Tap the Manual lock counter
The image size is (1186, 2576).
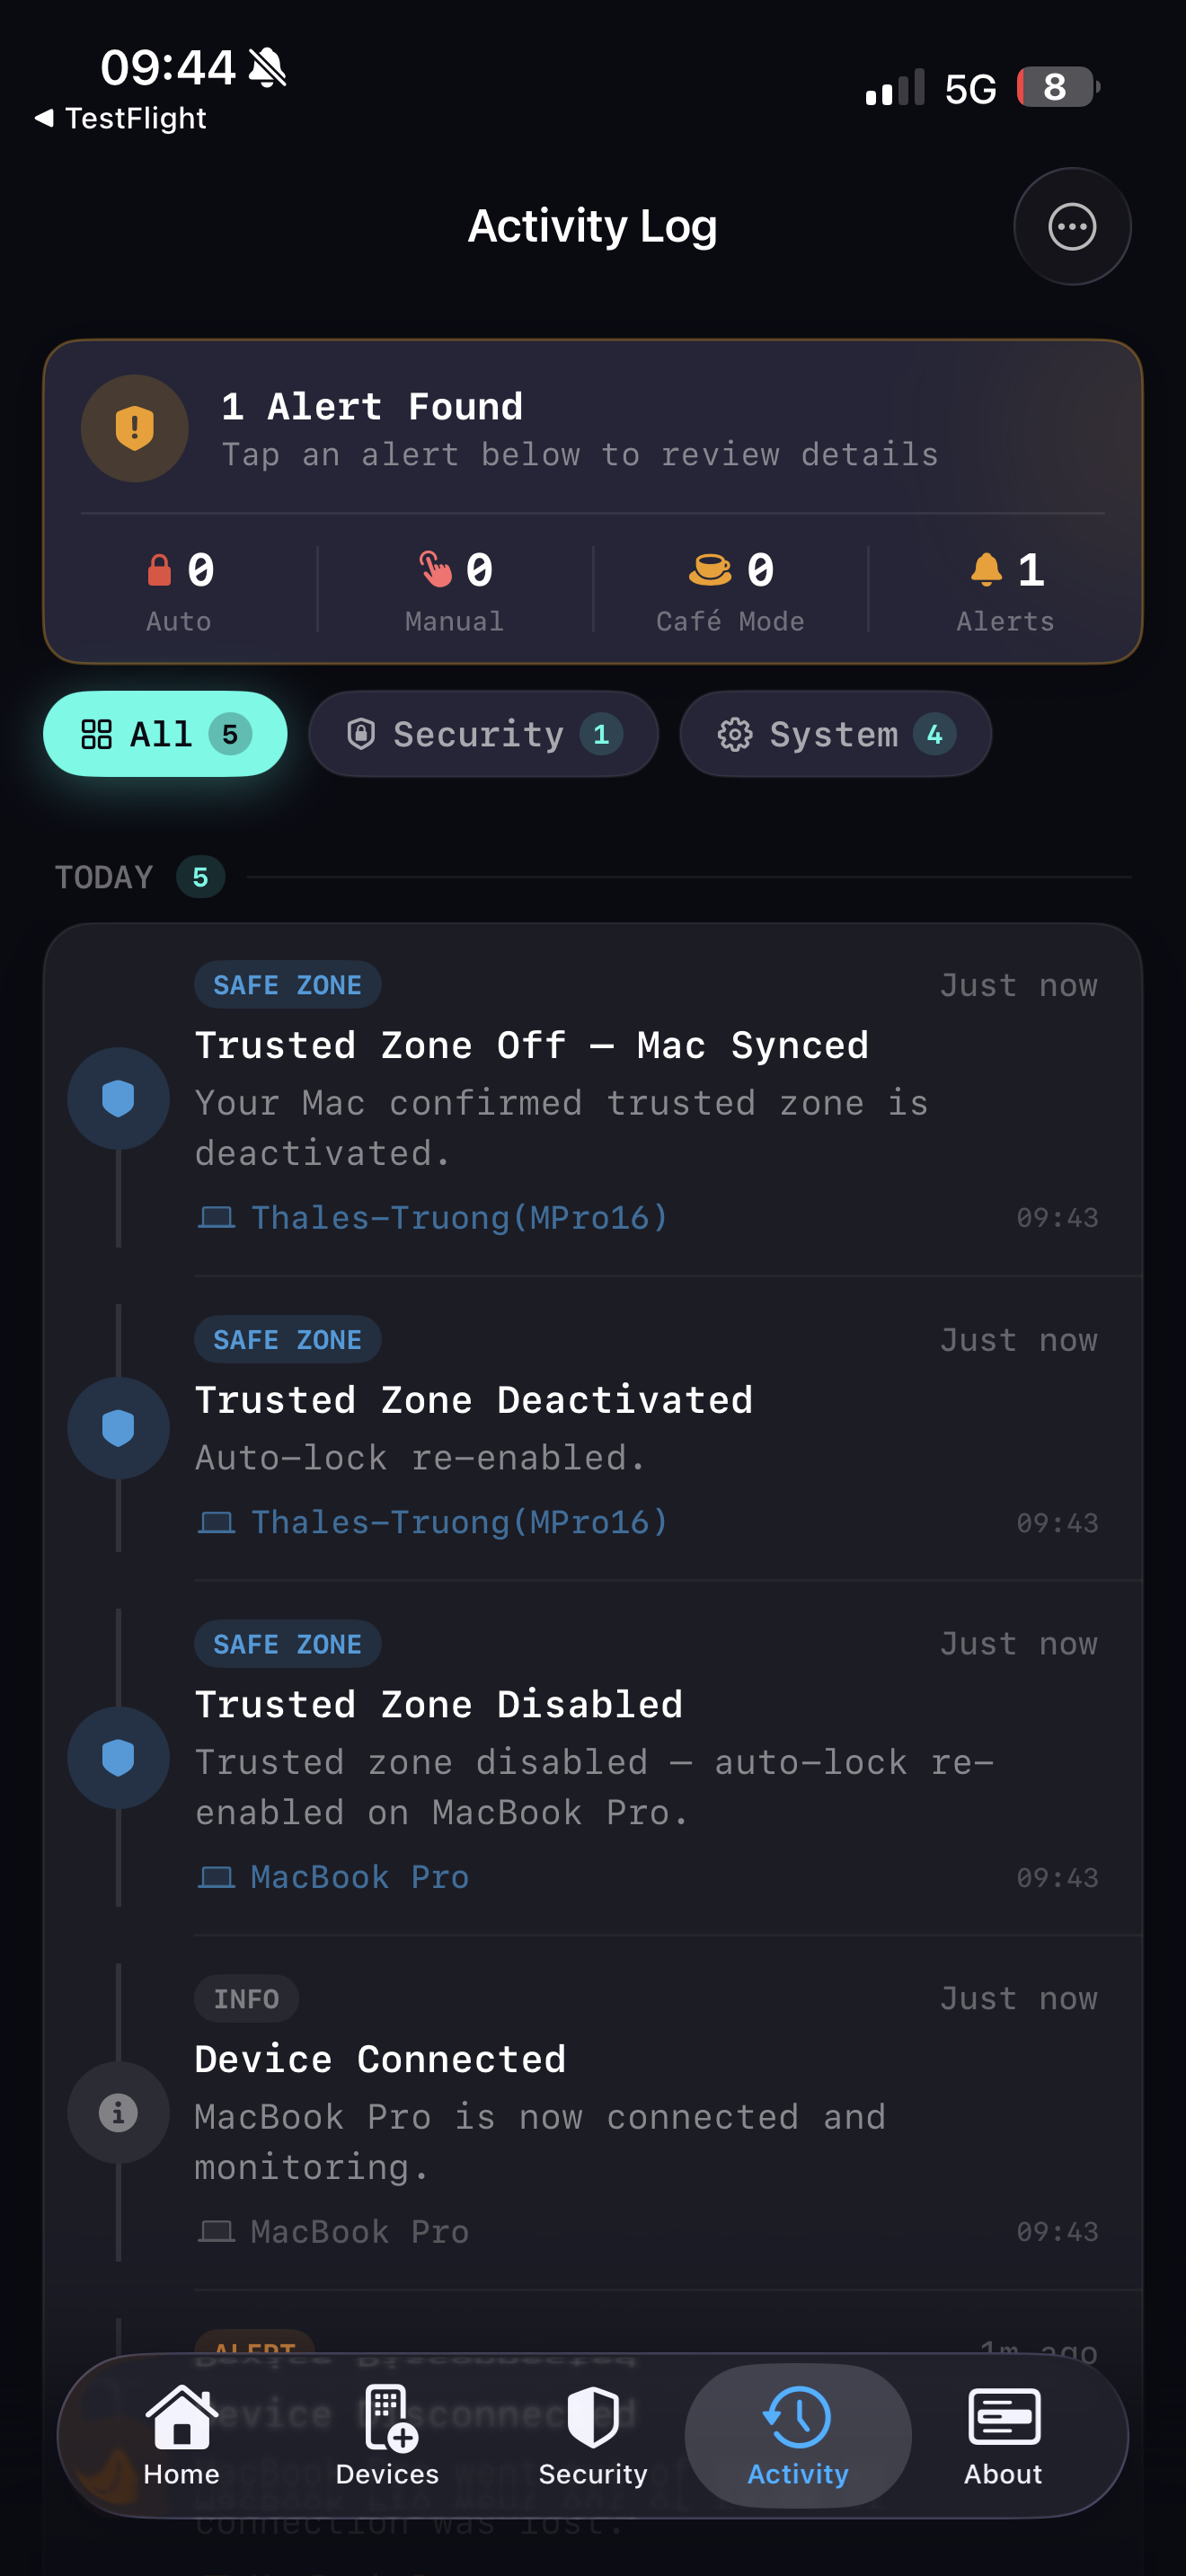coord(455,591)
